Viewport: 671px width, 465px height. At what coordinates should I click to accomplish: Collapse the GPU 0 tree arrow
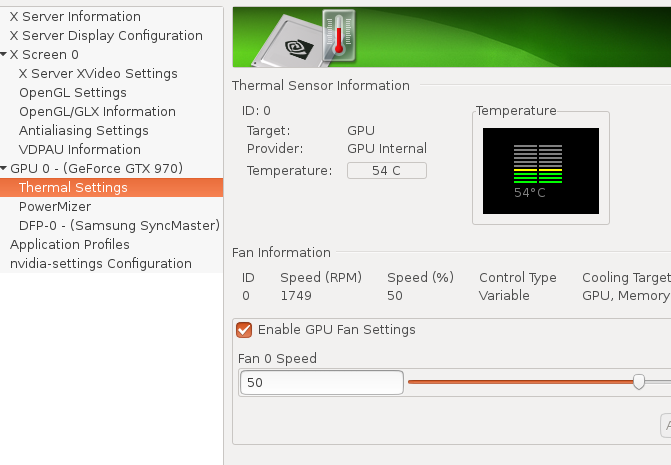[x=4, y=168]
